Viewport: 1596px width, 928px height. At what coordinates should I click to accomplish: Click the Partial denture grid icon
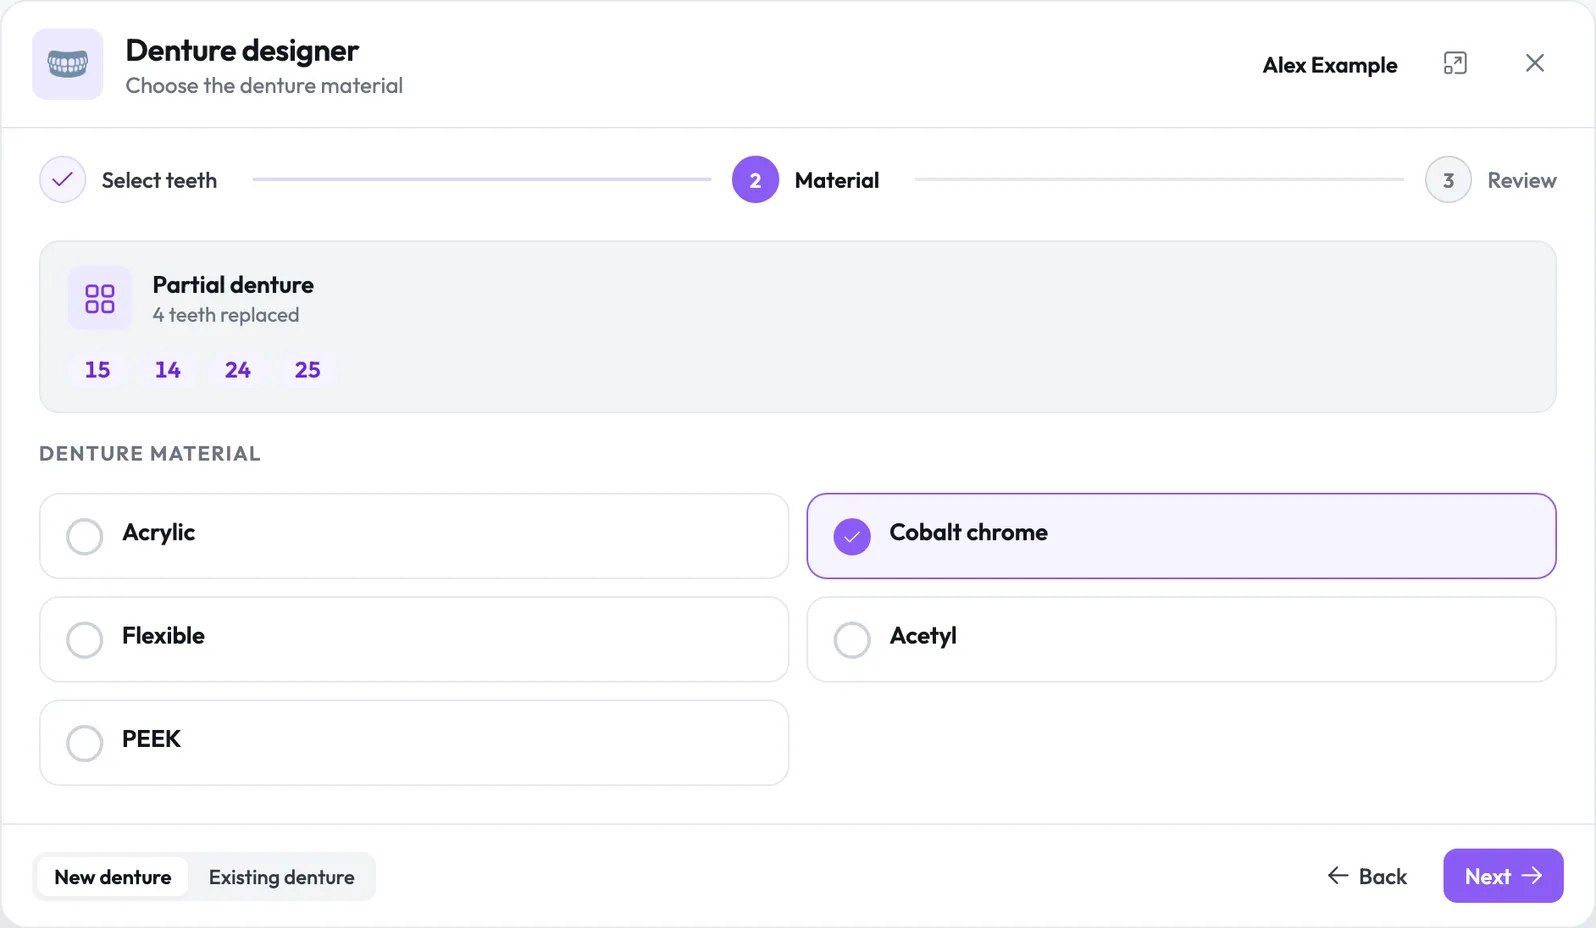click(100, 298)
